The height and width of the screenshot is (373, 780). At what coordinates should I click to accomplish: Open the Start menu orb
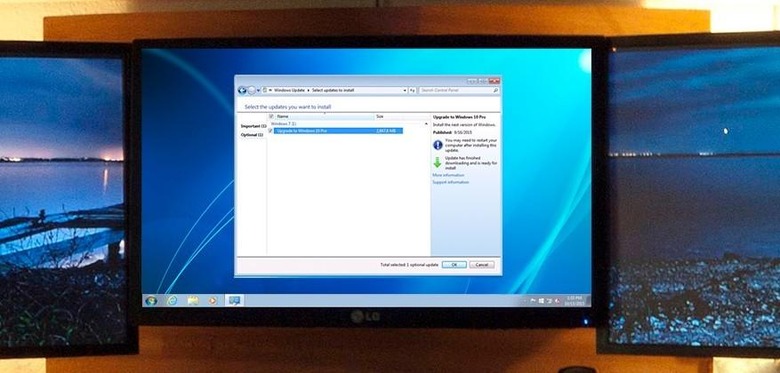coord(151,301)
